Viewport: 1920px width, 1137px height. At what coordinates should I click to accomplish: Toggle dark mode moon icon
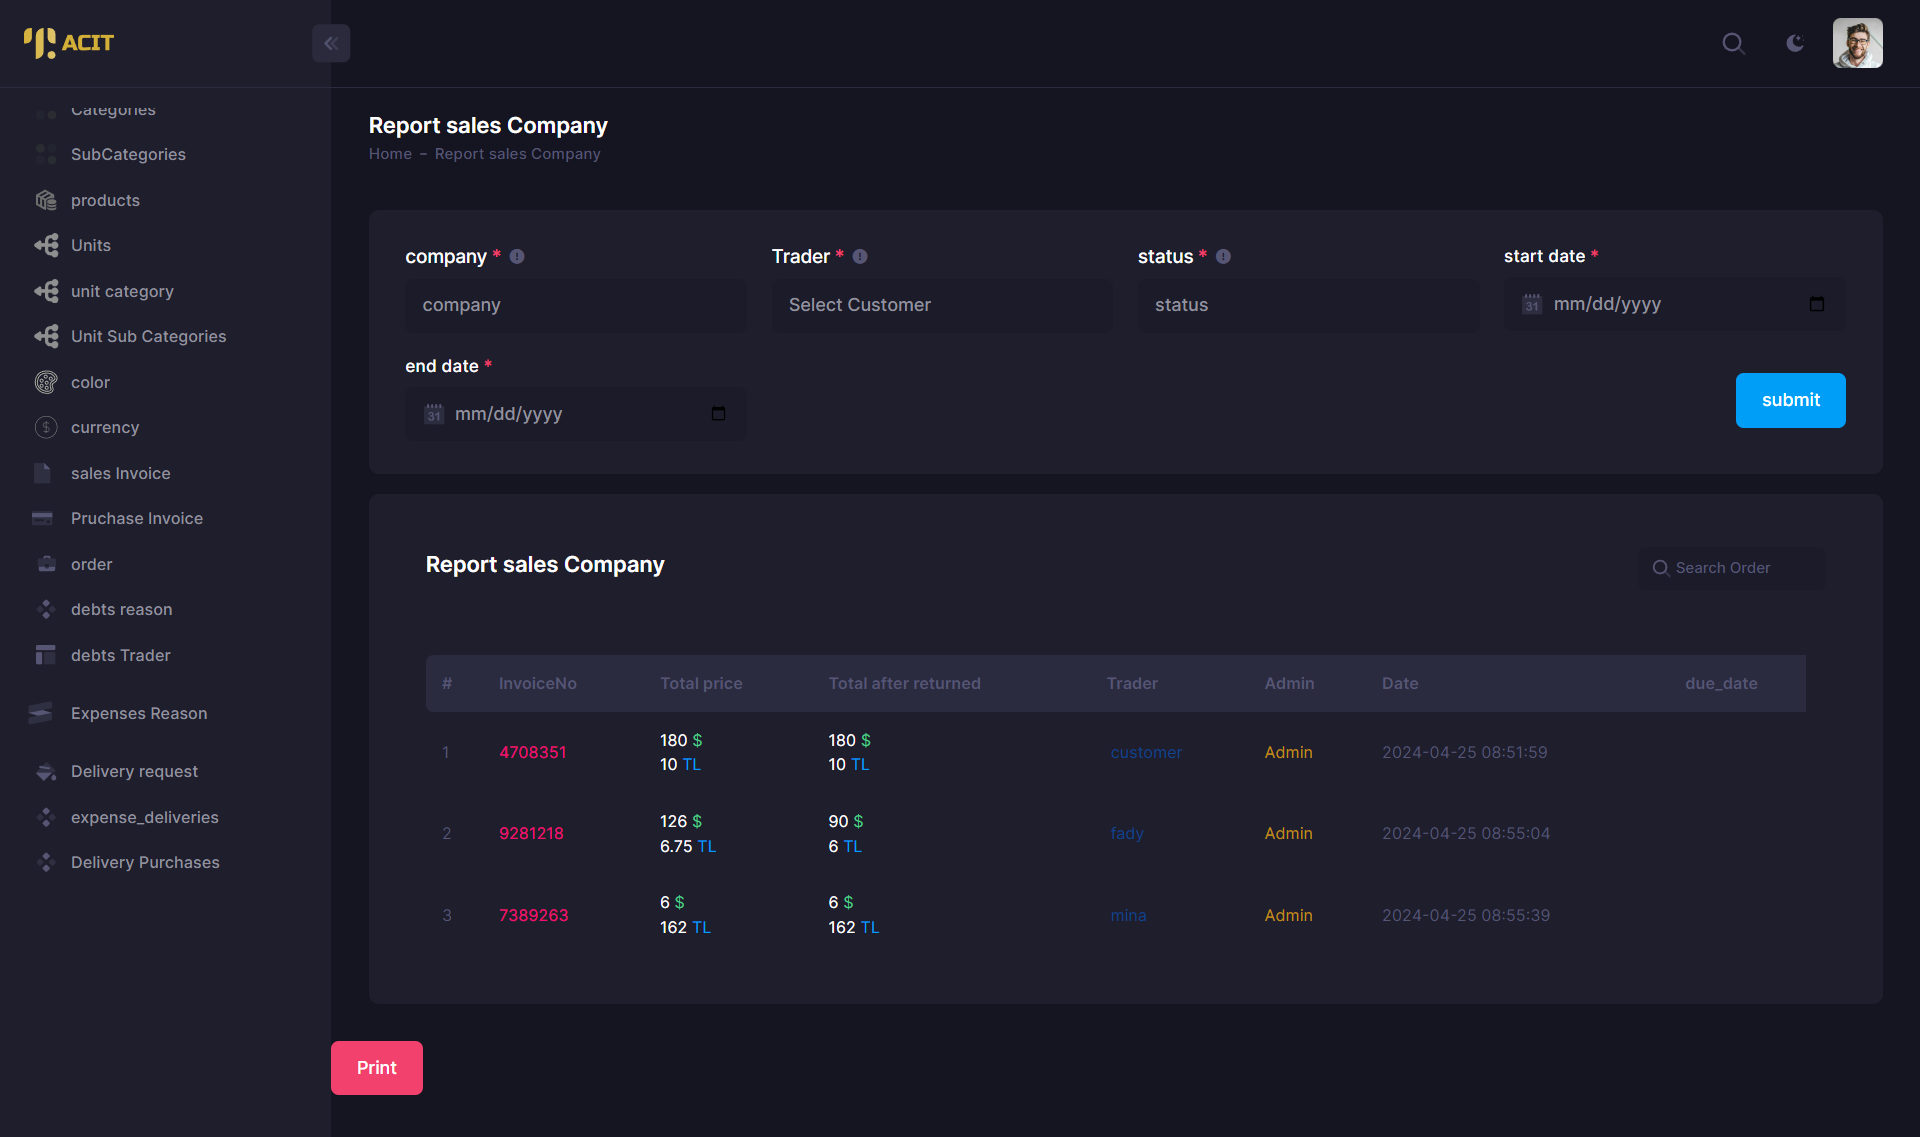click(x=1795, y=43)
